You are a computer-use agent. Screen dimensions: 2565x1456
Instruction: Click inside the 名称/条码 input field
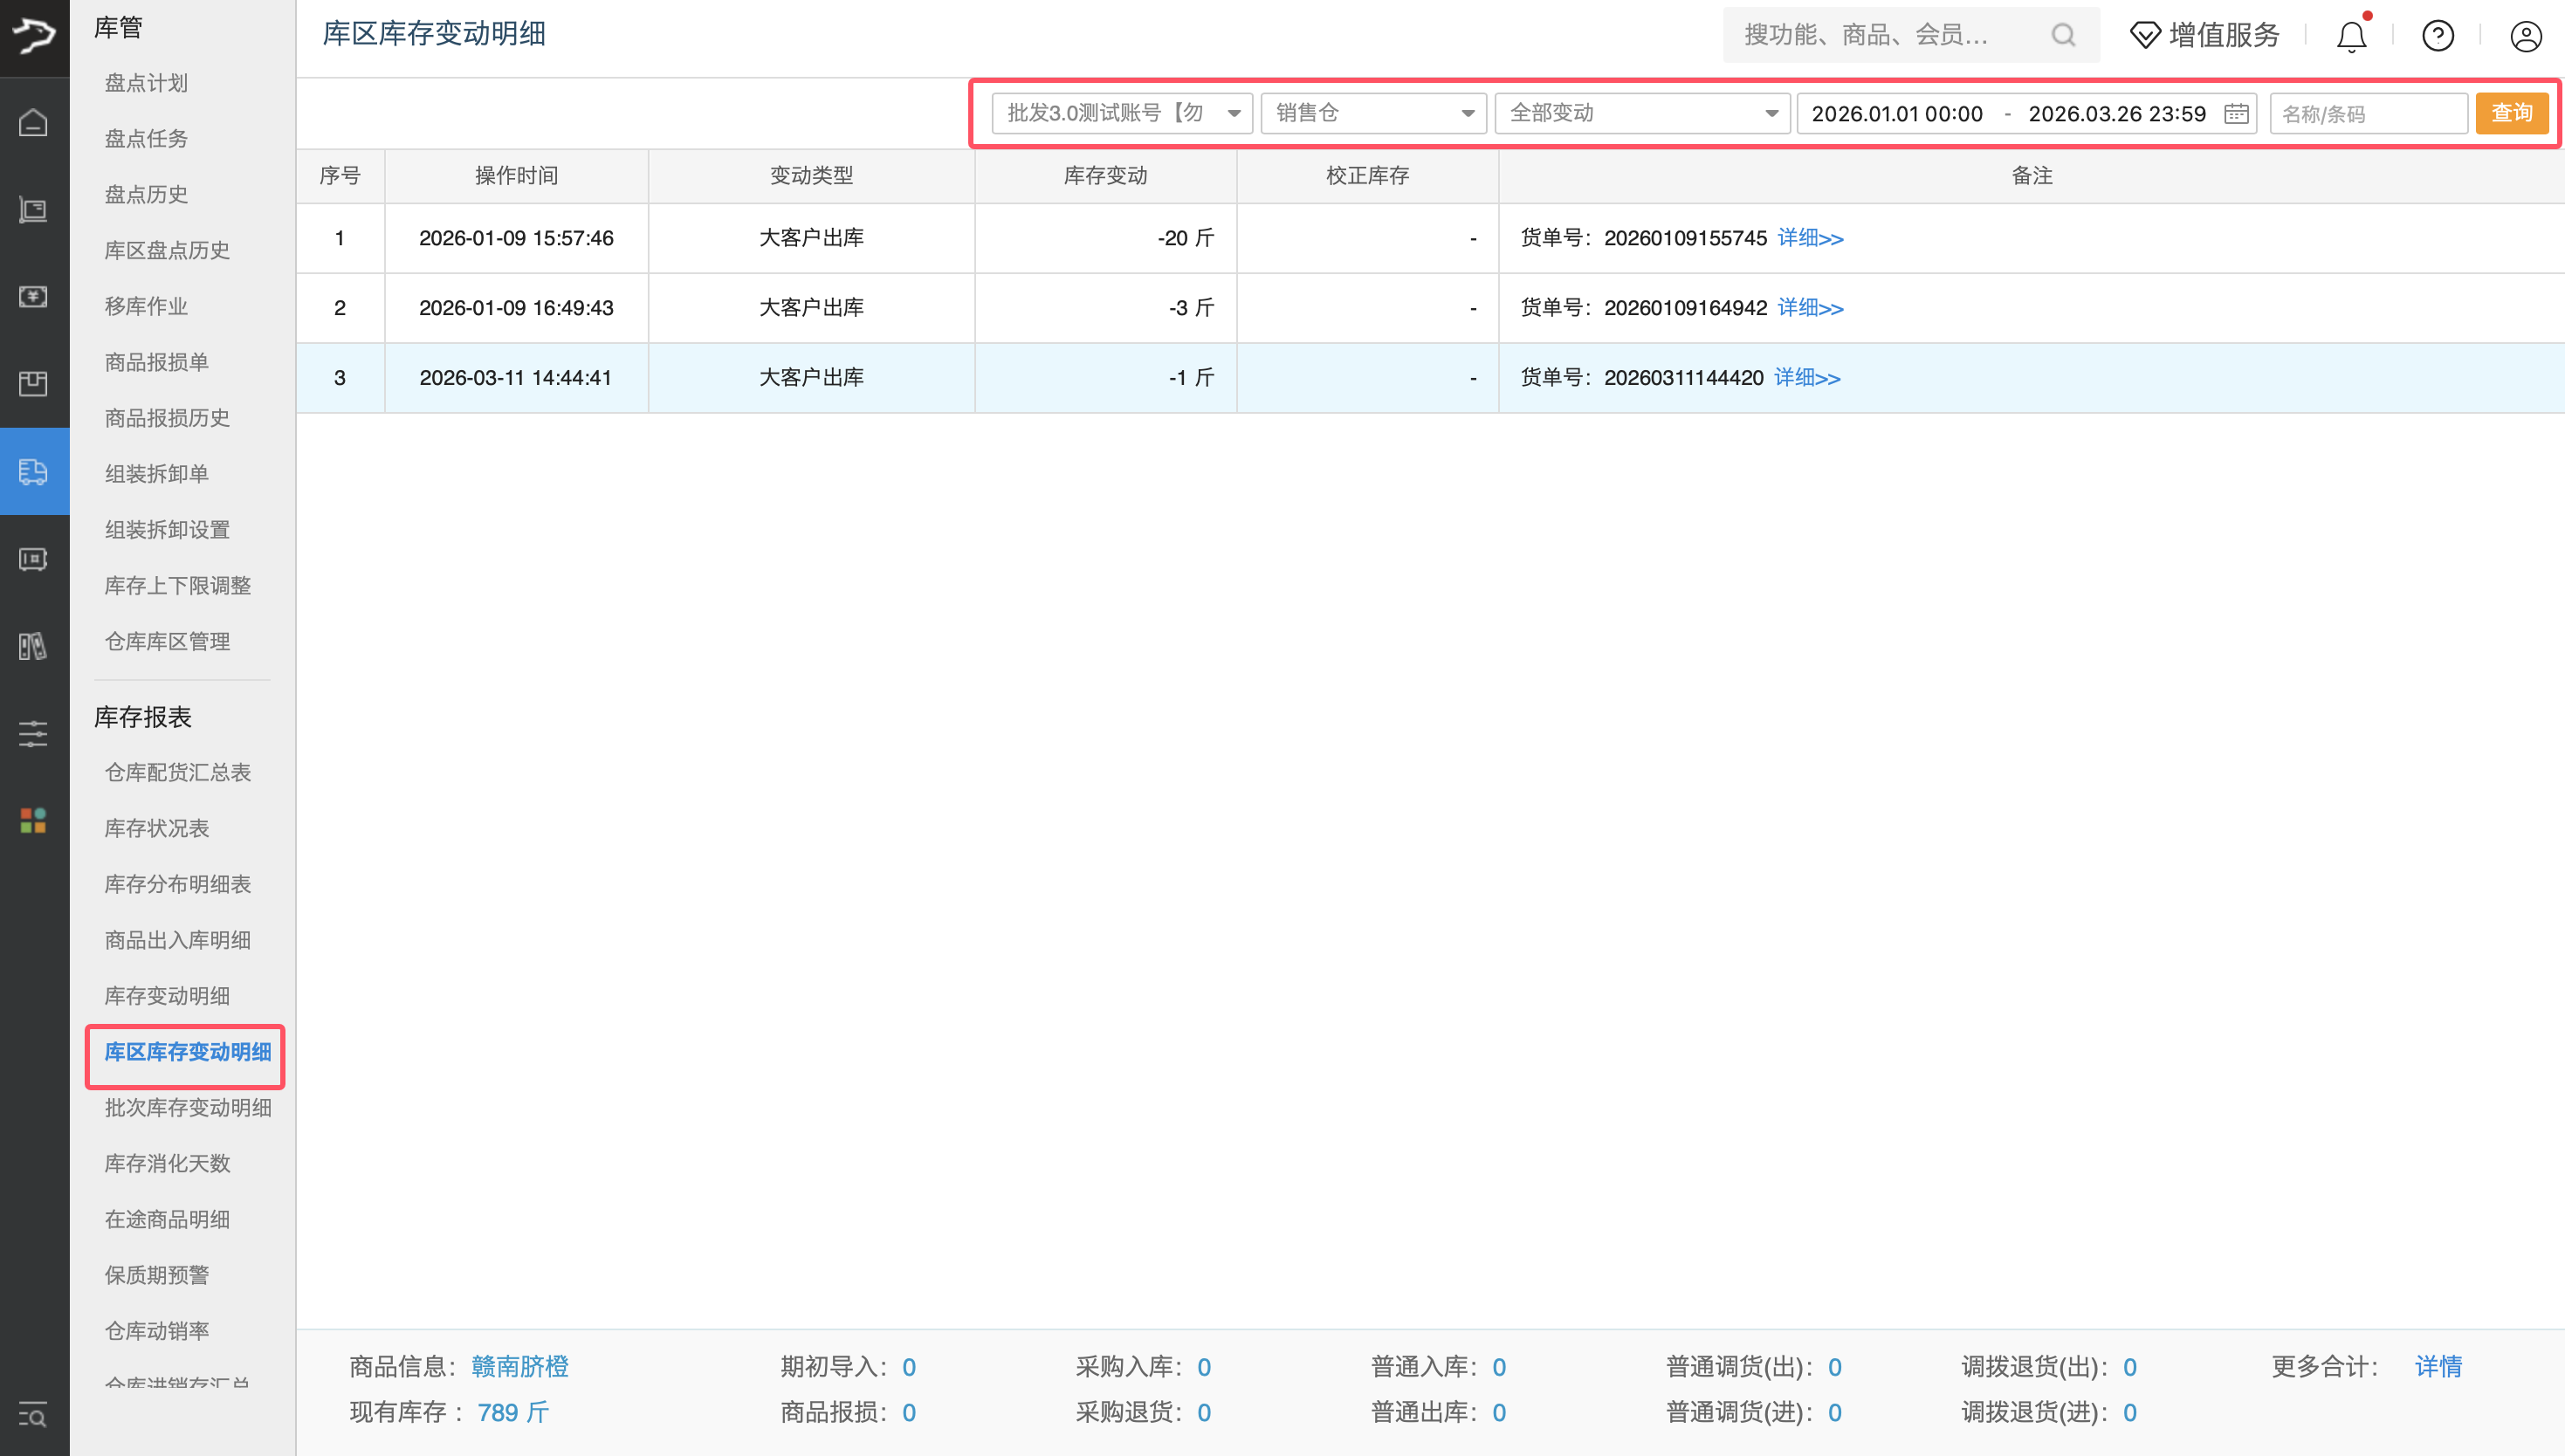2368,113
